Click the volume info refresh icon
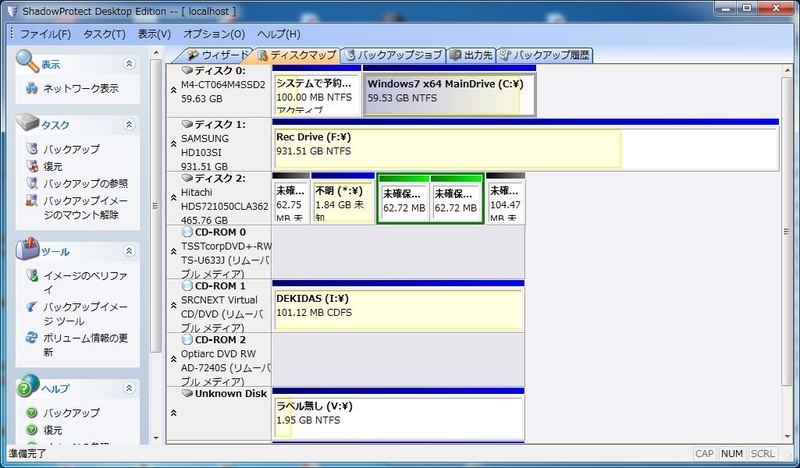800x468 pixels. click(x=32, y=337)
